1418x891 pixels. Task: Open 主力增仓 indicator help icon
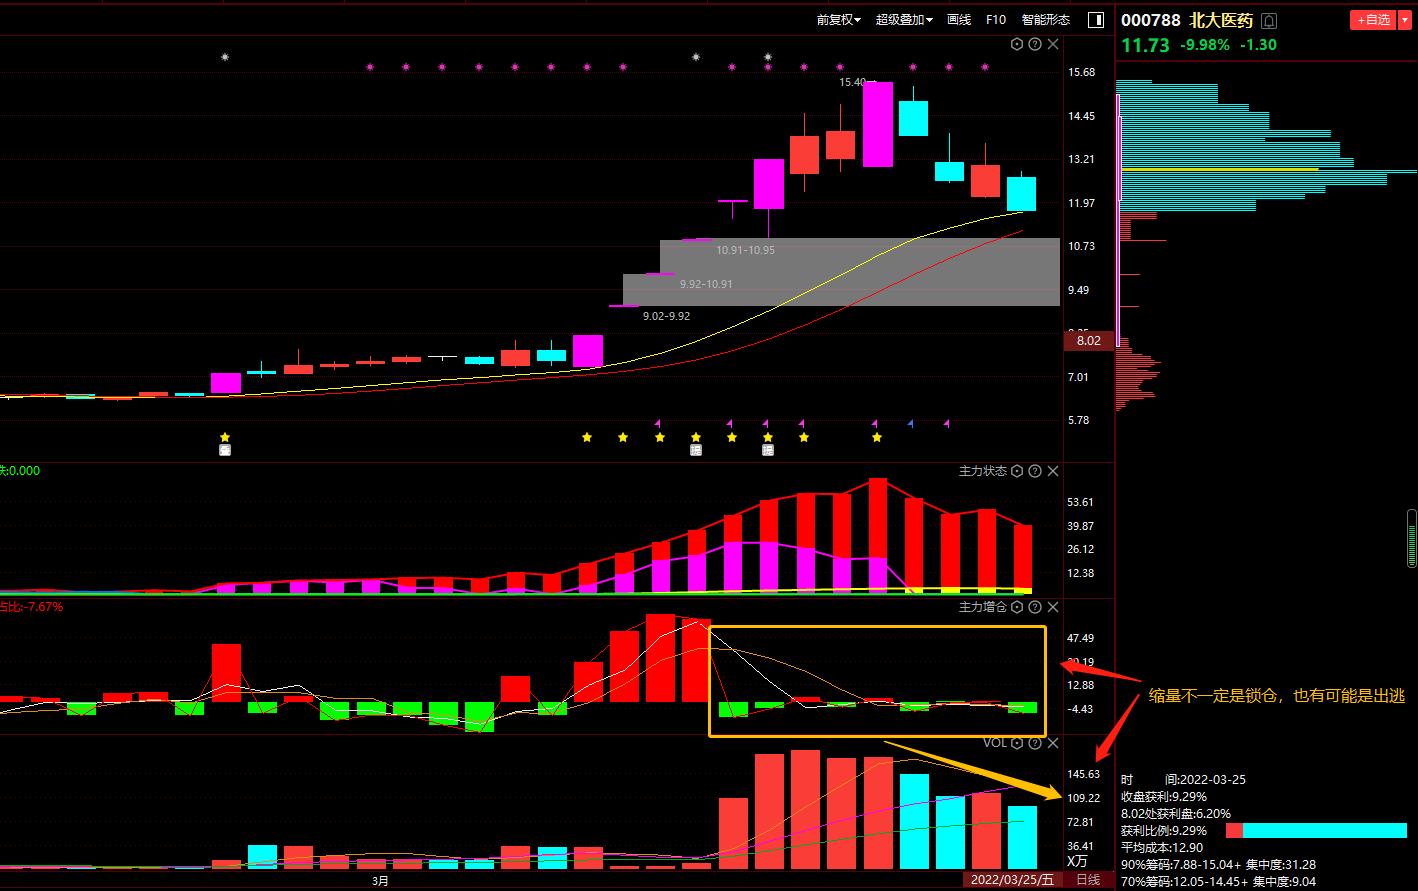click(x=1035, y=607)
